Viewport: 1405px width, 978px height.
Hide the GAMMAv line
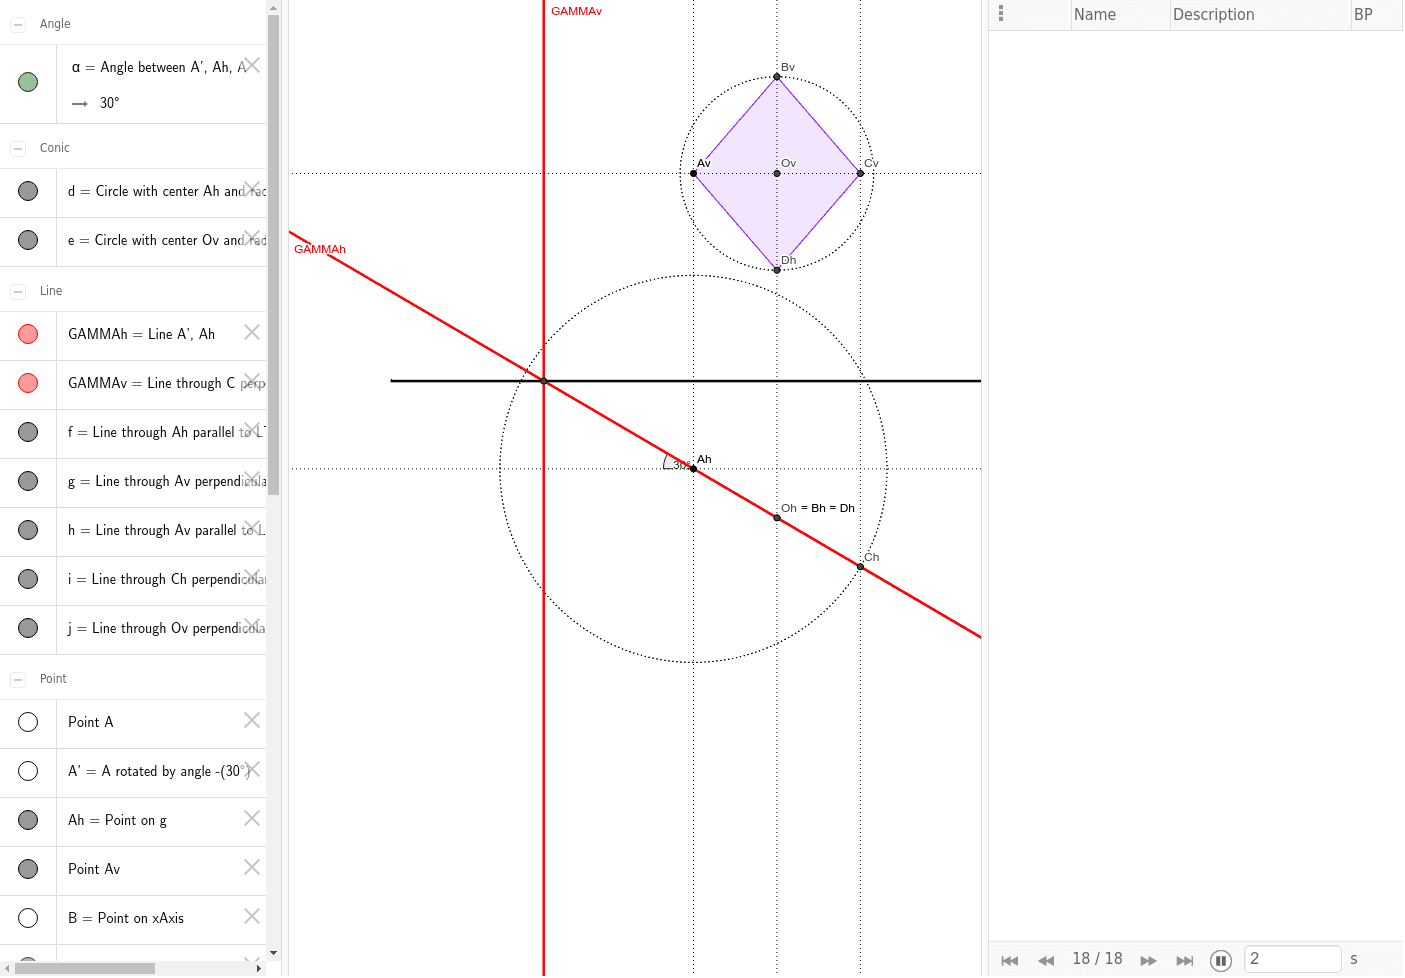pyautogui.click(x=28, y=383)
